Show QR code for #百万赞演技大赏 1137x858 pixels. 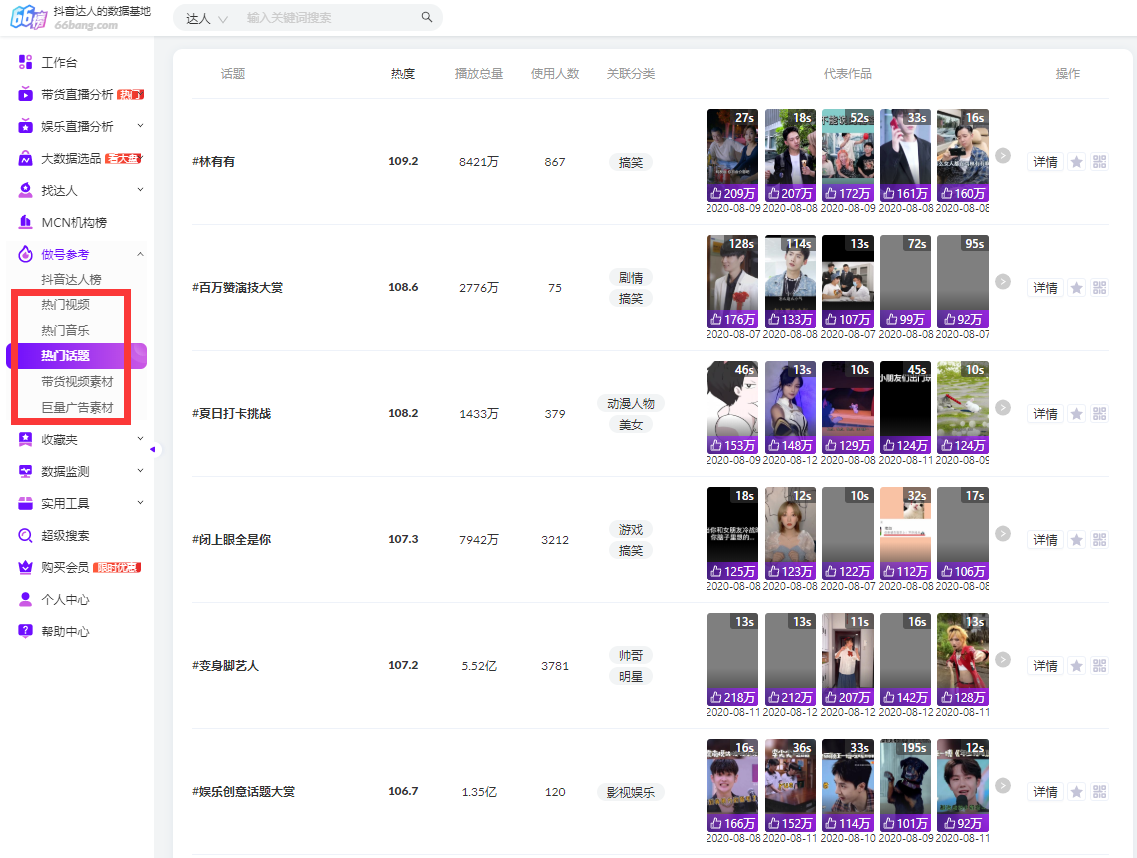[x=1100, y=288]
